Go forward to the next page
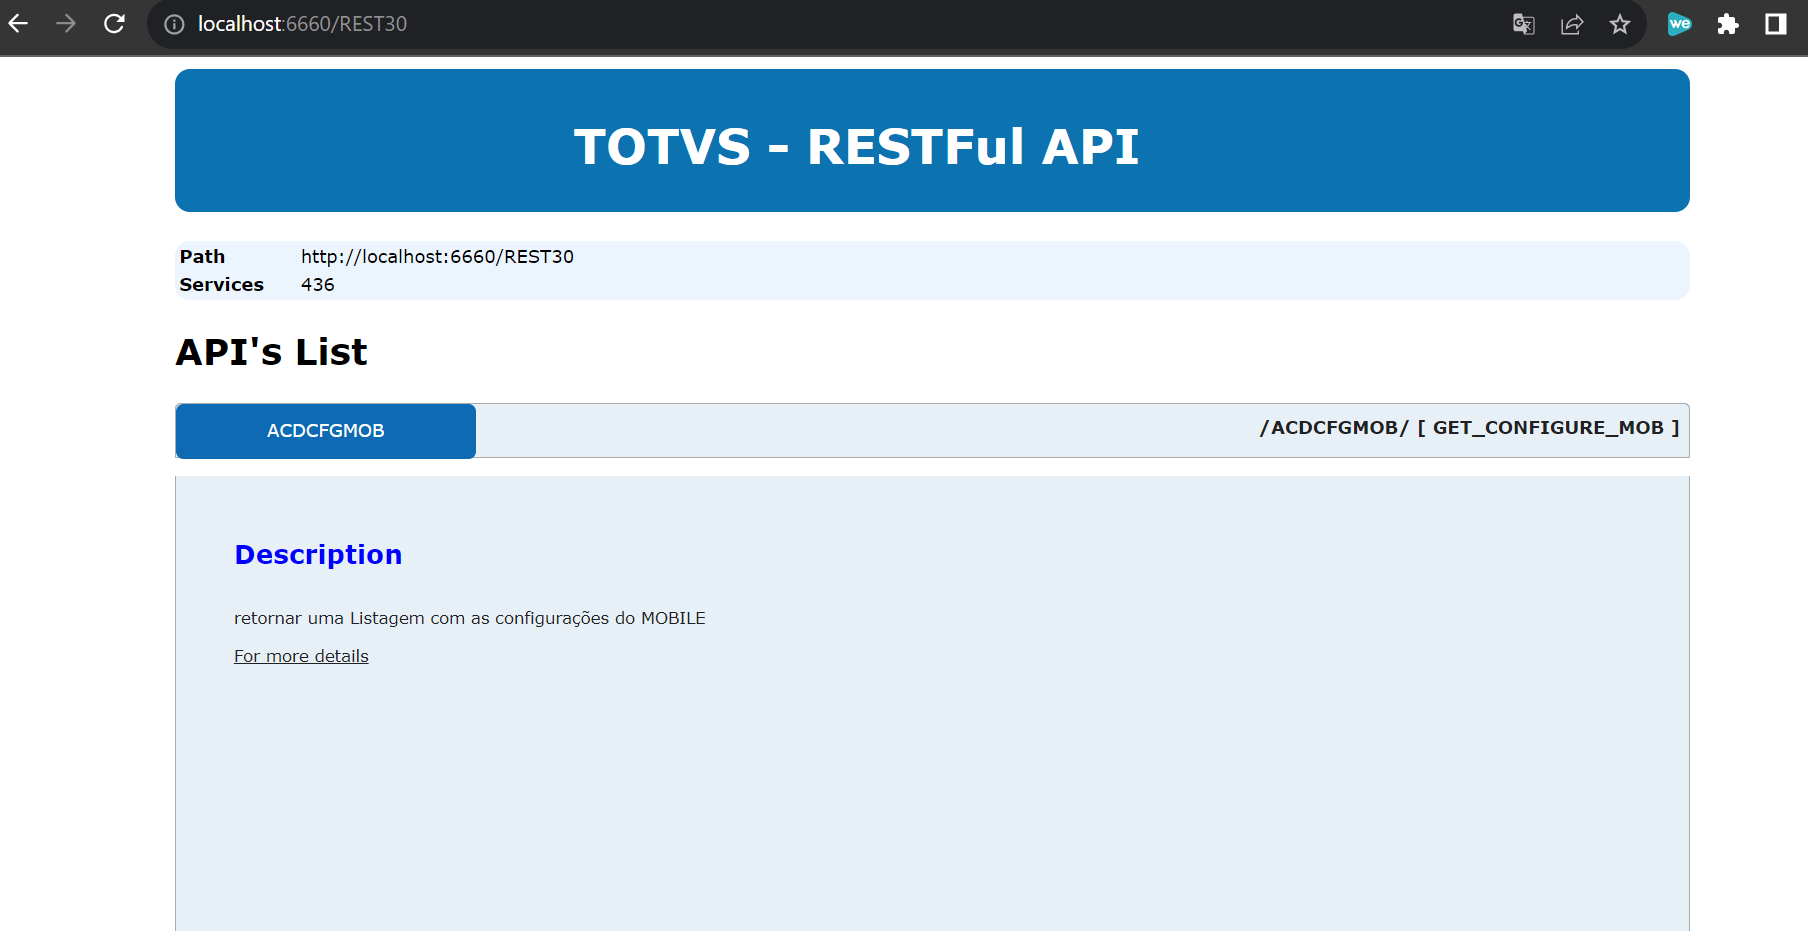The width and height of the screenshot is (1808, 931). (x=66, y=24)
